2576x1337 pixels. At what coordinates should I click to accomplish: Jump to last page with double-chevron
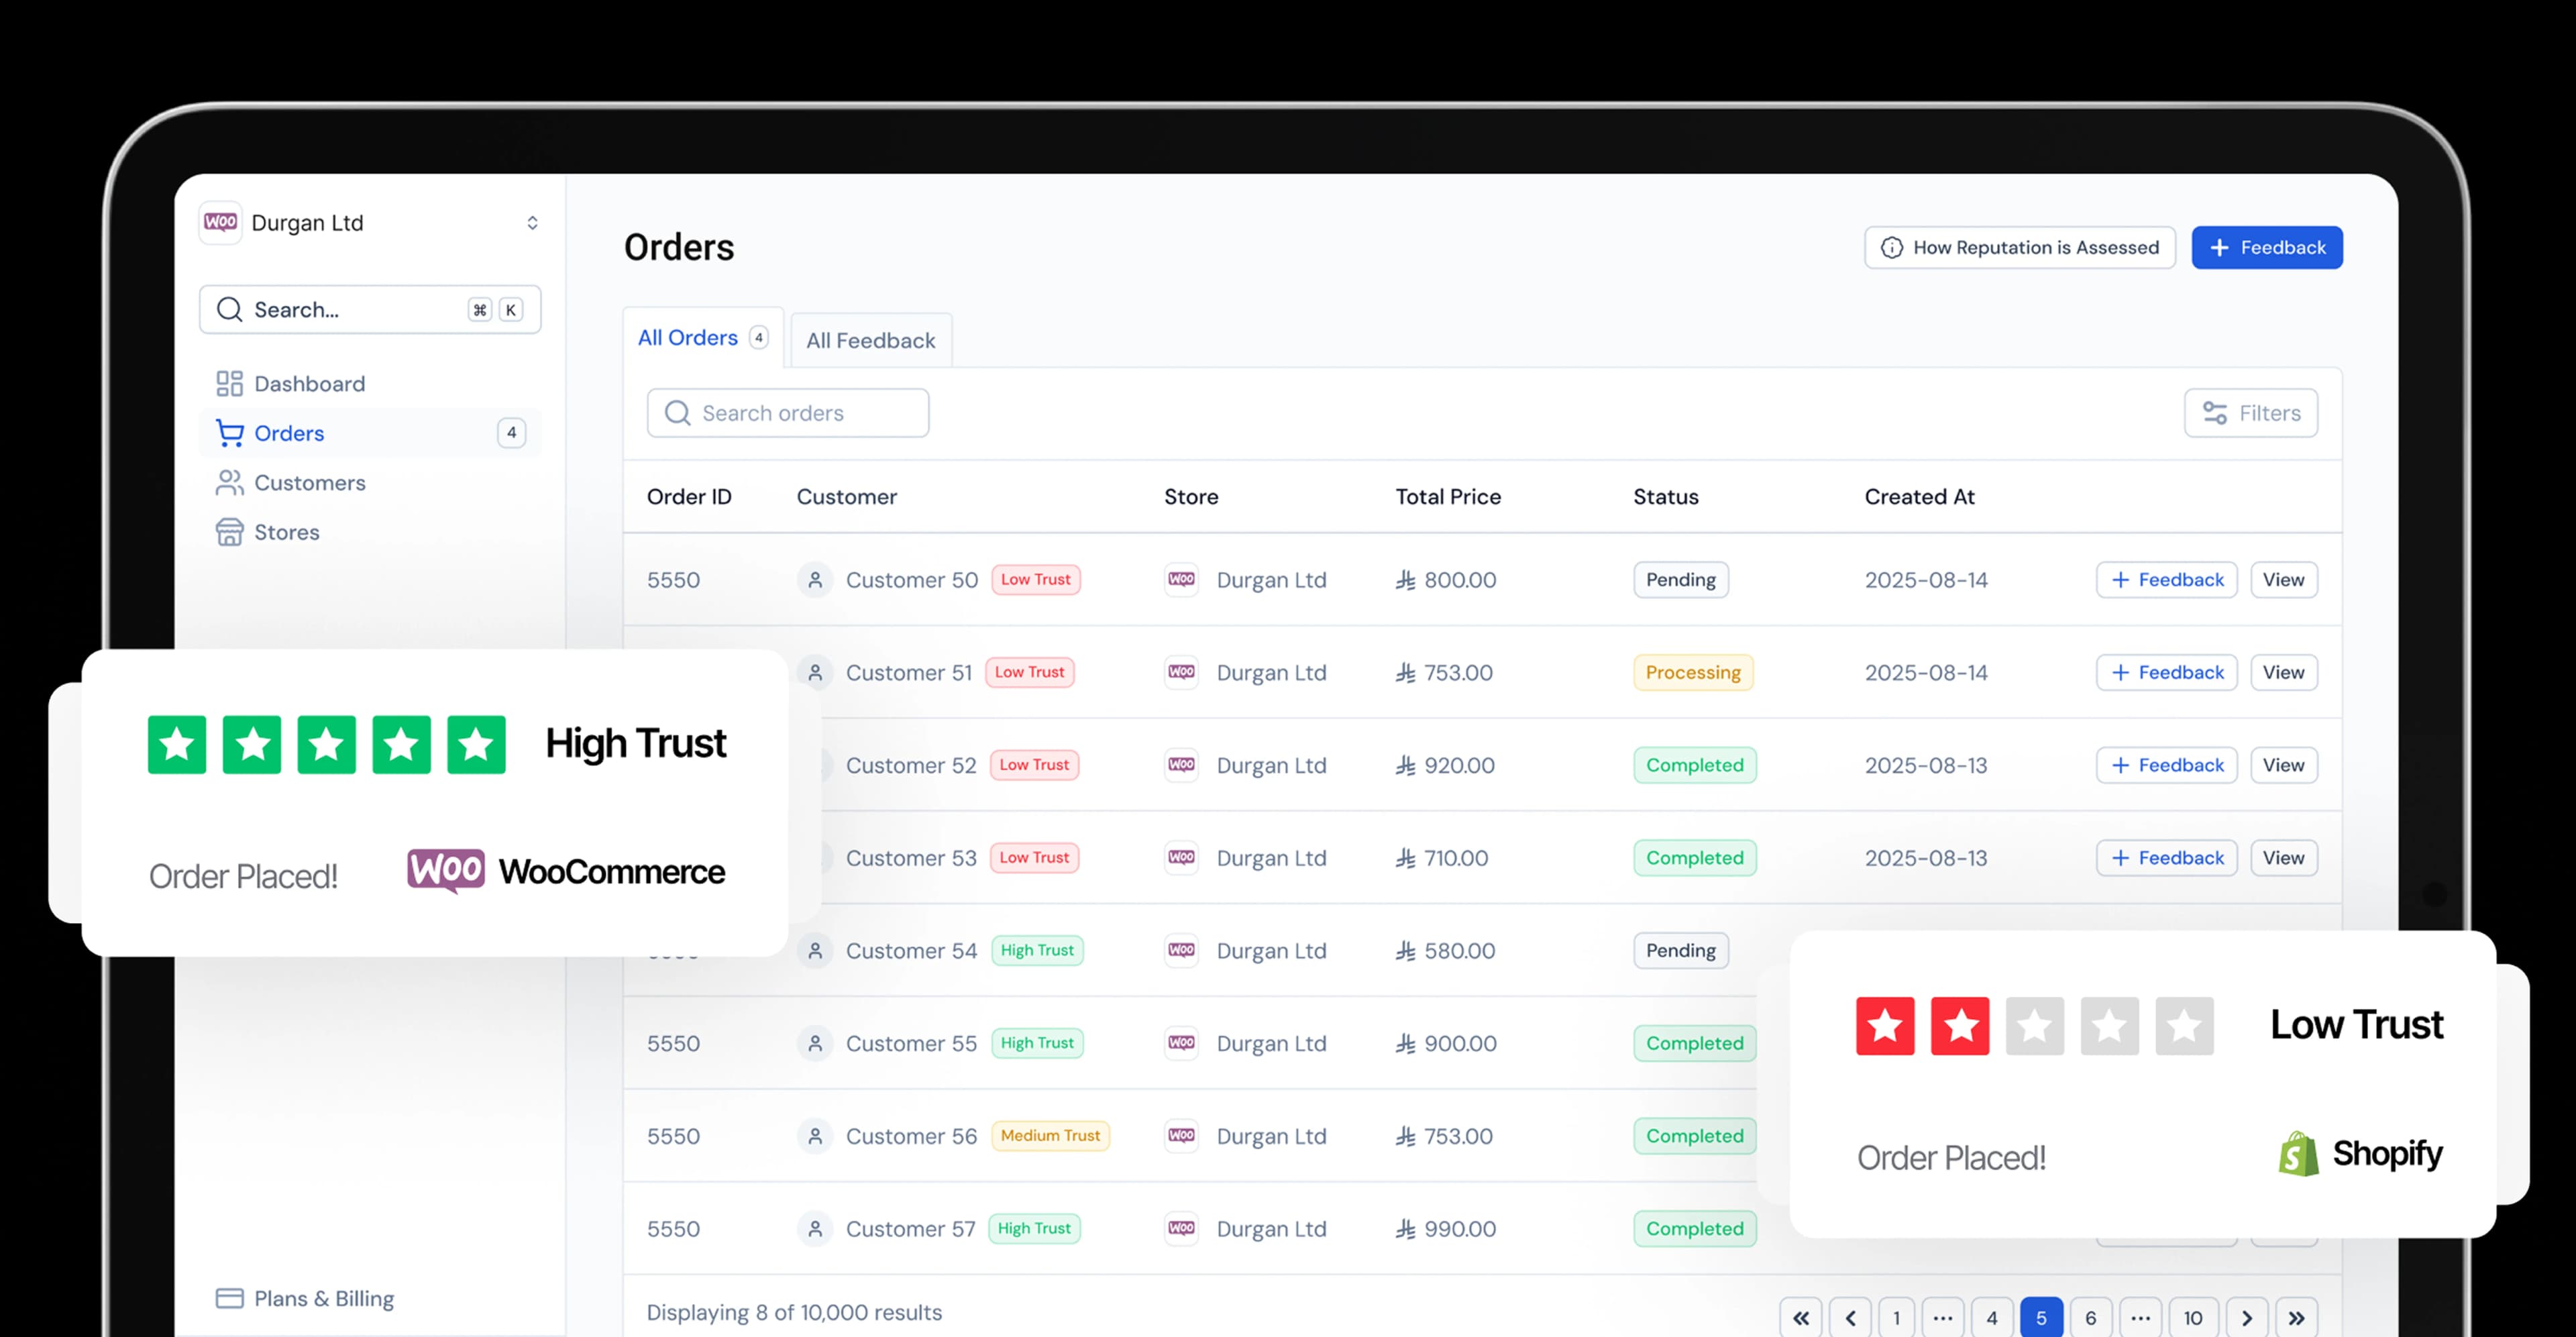tap(2296, 1318)
